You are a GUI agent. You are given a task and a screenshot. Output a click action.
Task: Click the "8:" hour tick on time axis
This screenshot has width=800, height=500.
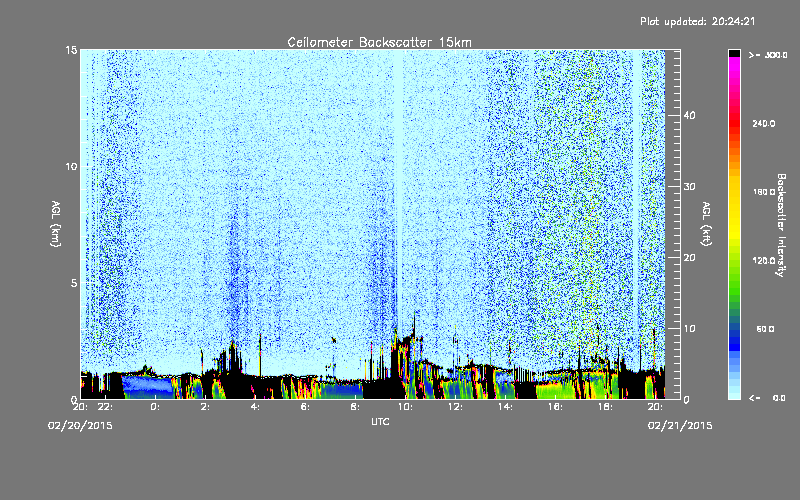pos(355,407)
